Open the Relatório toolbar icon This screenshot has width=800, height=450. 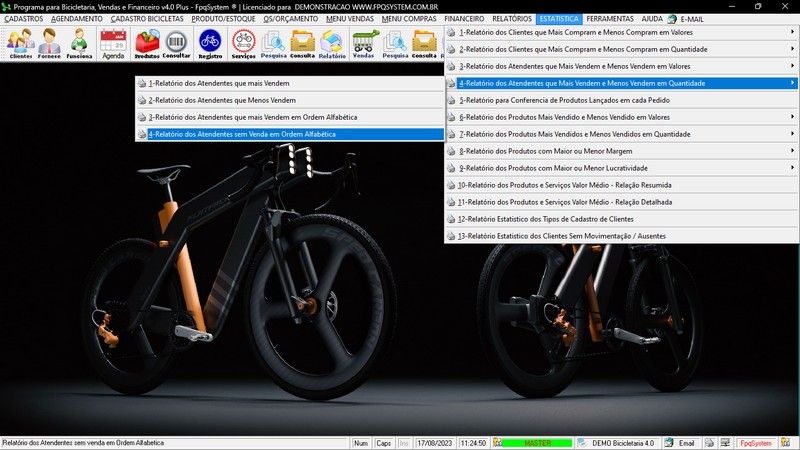click(x=332, y=43)
